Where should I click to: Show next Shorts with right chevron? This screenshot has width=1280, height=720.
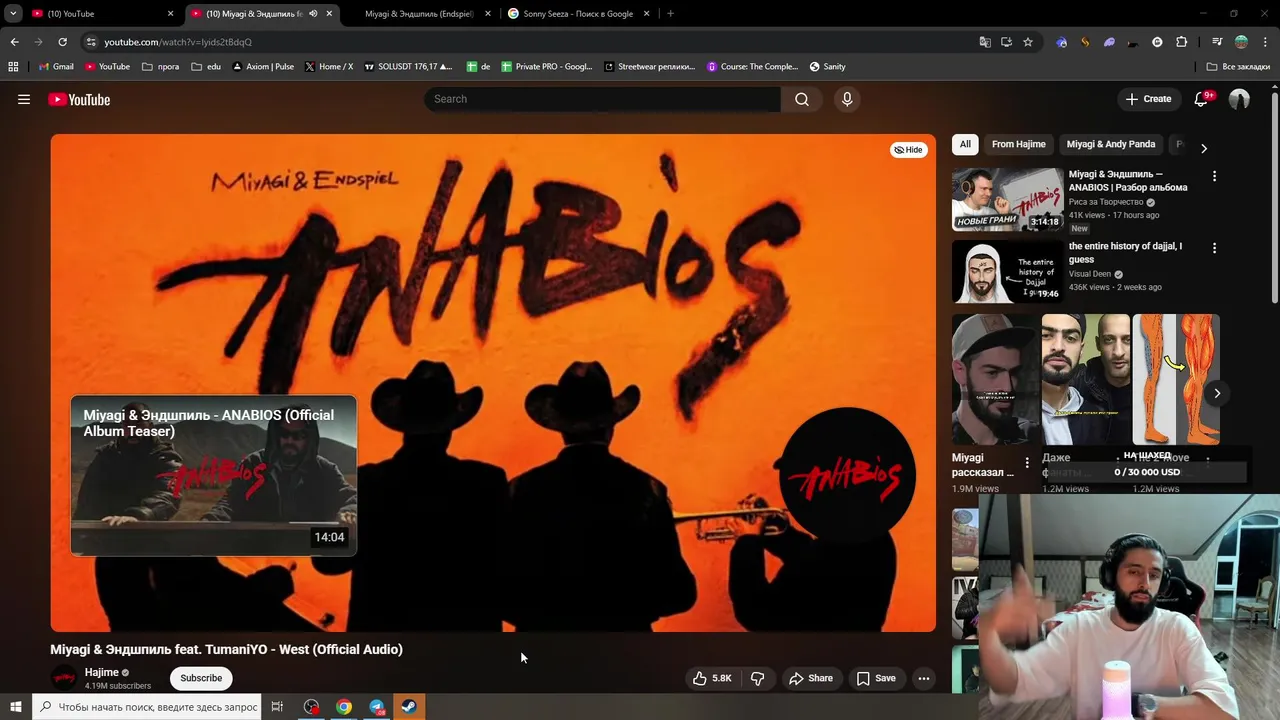1217,393
